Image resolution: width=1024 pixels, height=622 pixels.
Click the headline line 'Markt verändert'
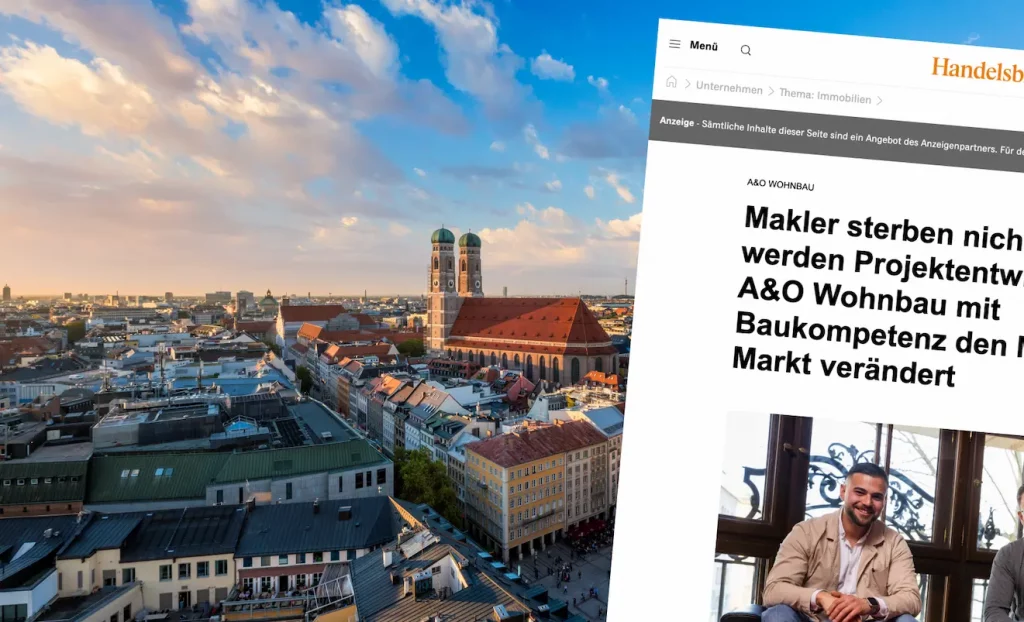(x=843, y=368)
